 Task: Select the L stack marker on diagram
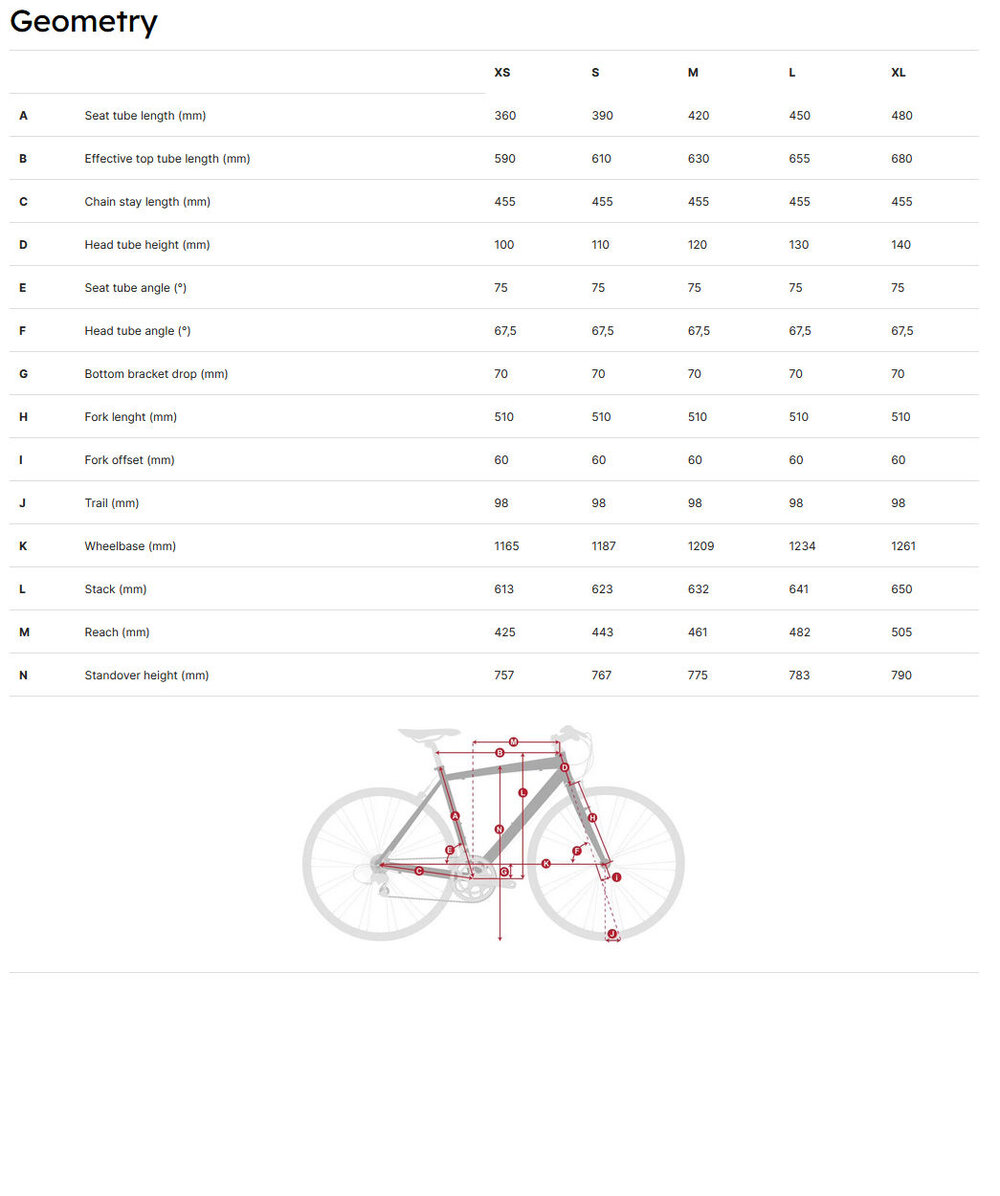522,792
